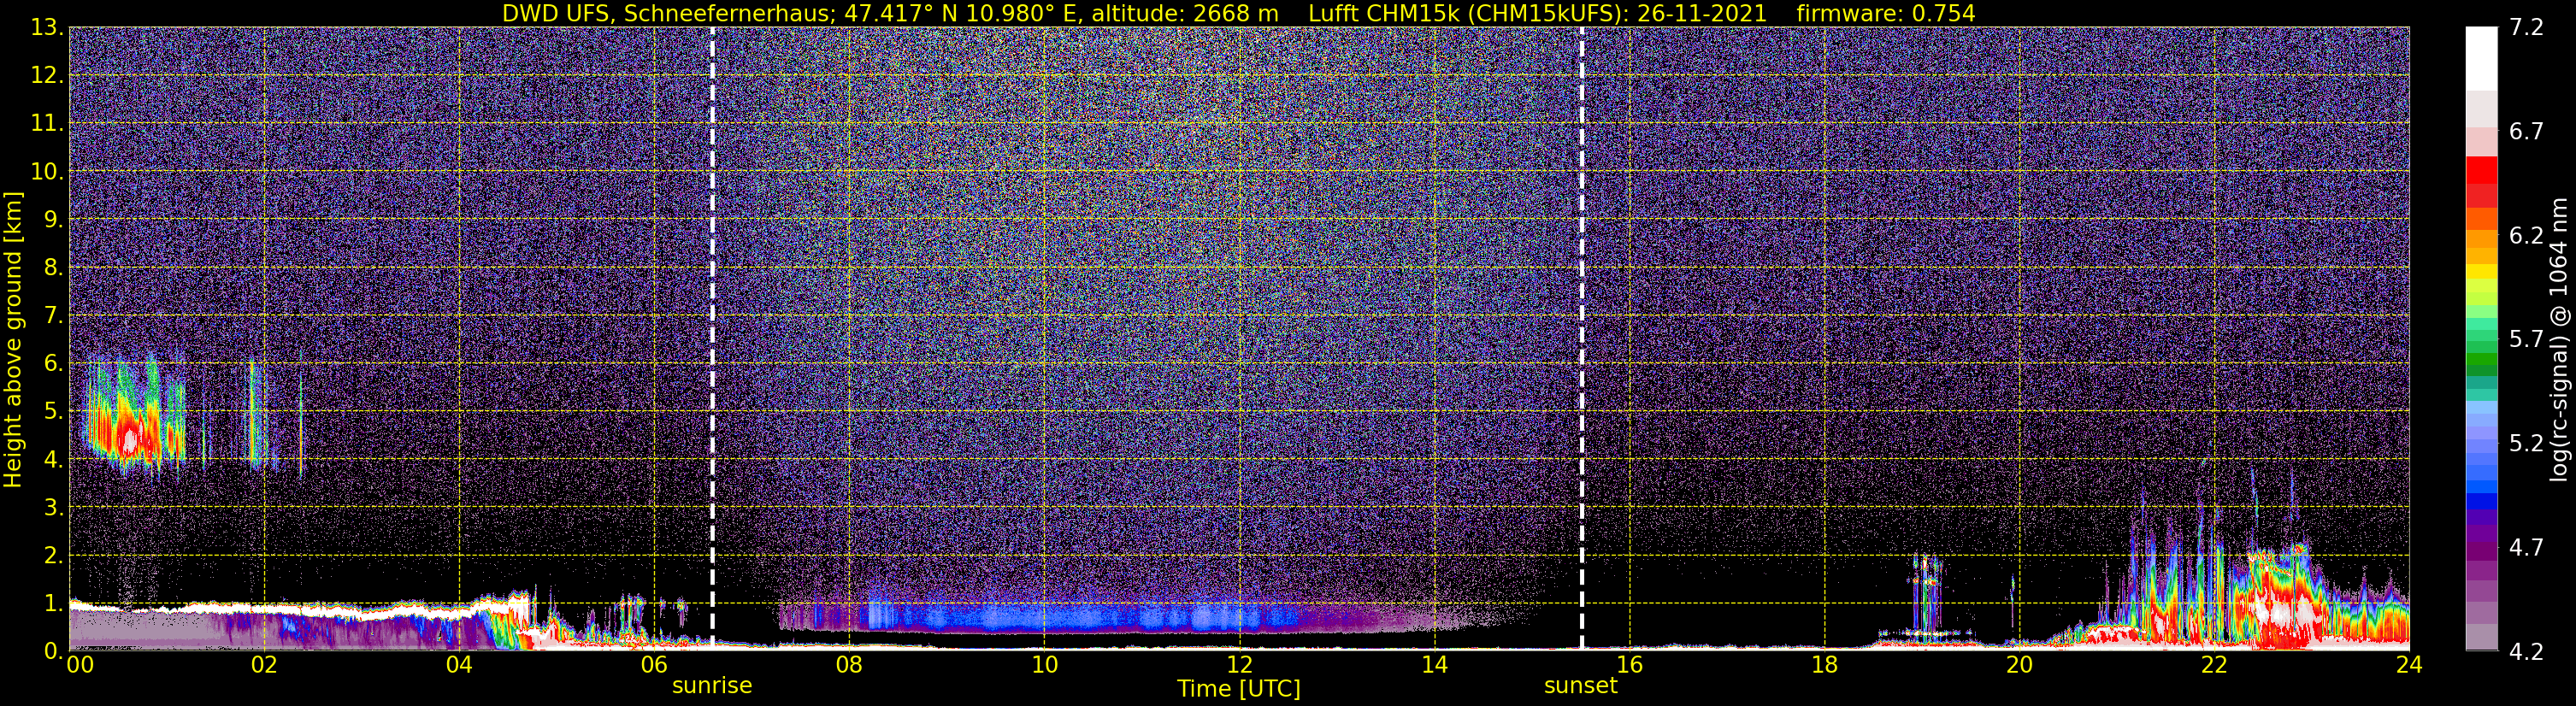Click the red cloud core near 00:30 at 4.5 km

click(x=129, y=437)
